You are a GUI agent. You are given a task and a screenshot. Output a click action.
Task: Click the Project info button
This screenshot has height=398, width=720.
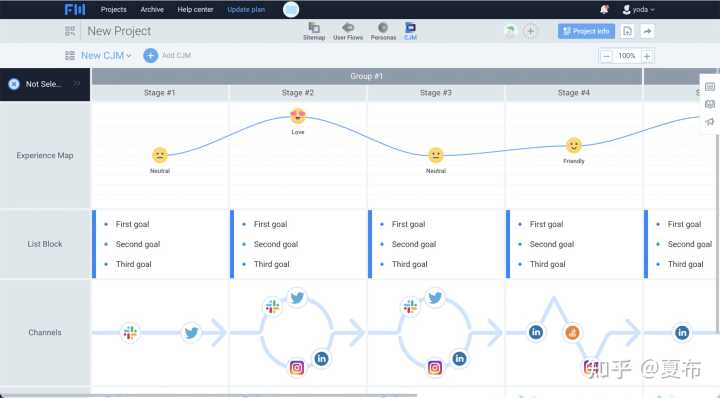[x=586, y=31]
